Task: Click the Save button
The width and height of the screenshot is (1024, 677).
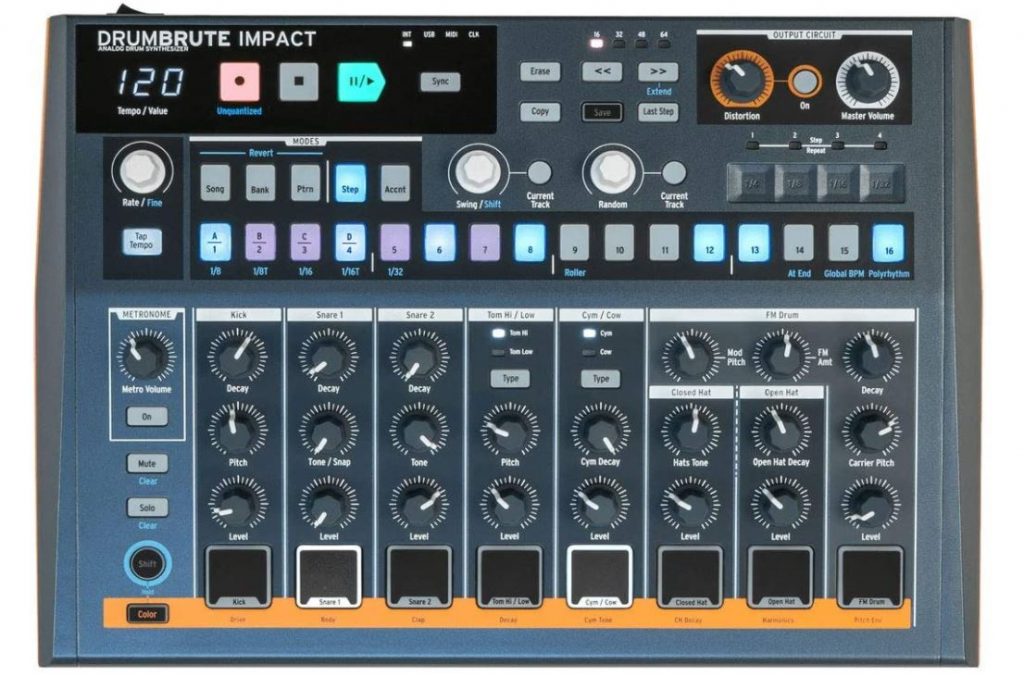Action: click(602, 112)
